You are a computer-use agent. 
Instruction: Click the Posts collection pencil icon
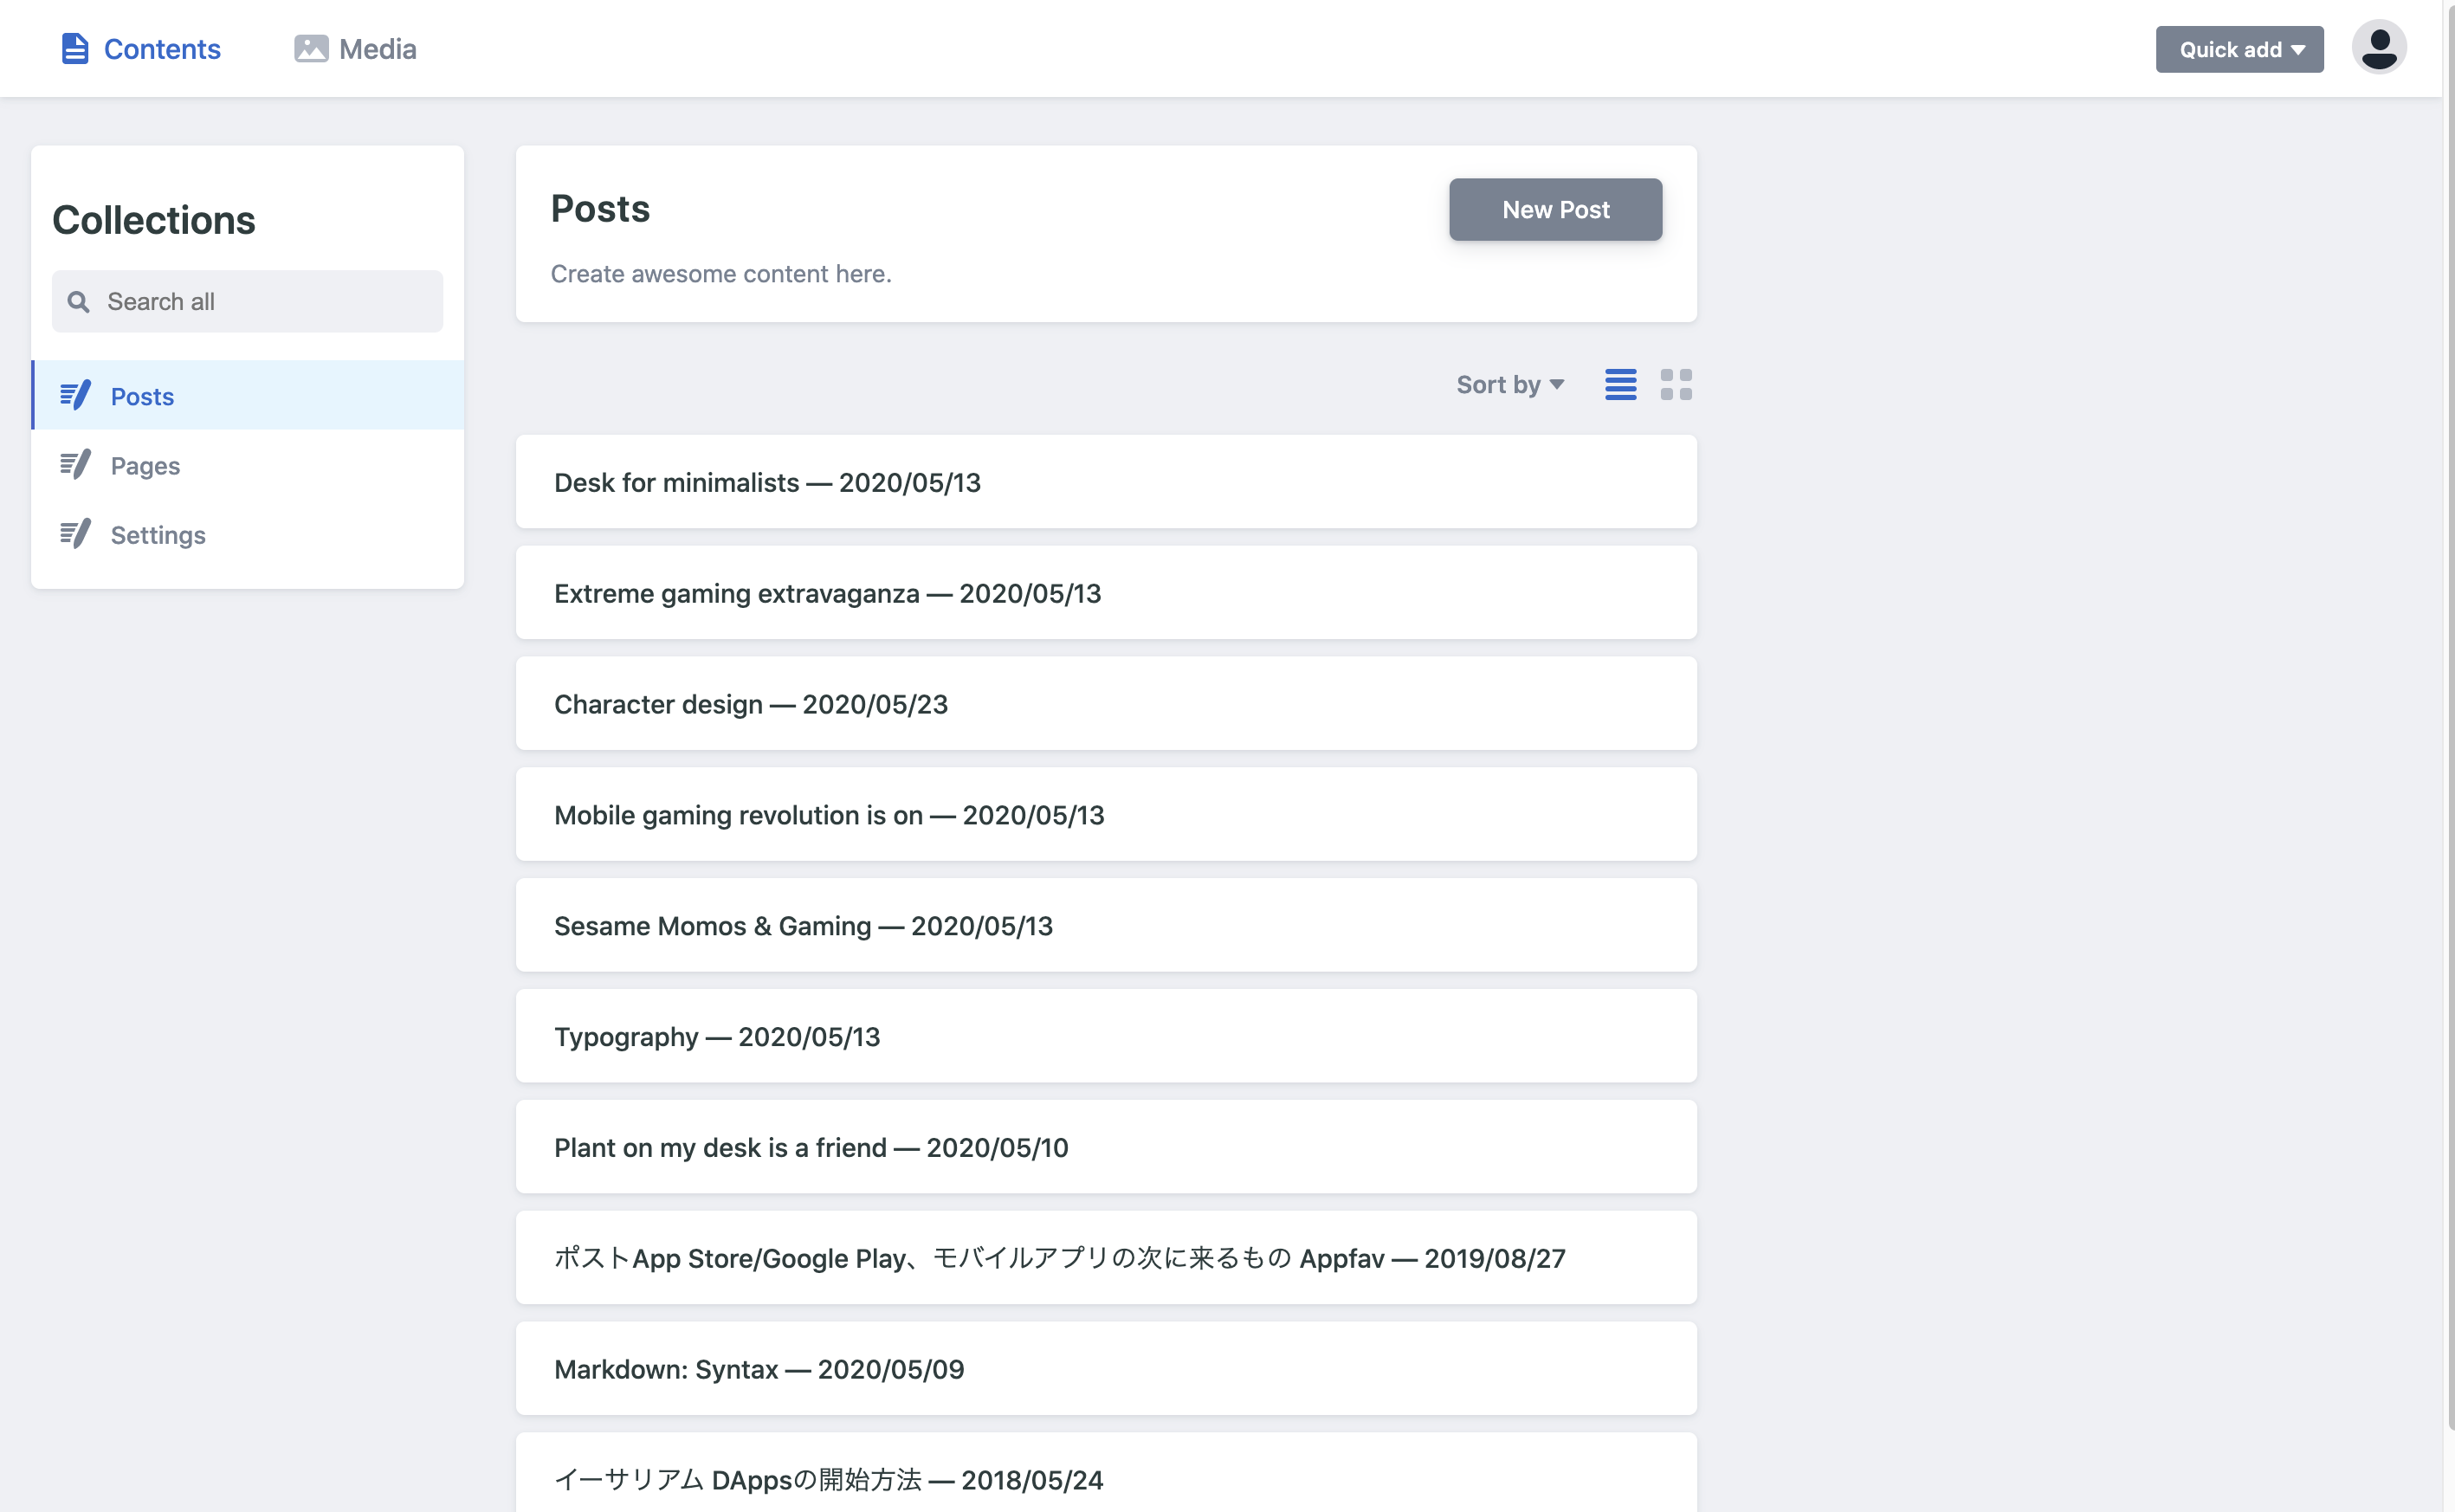75,396
